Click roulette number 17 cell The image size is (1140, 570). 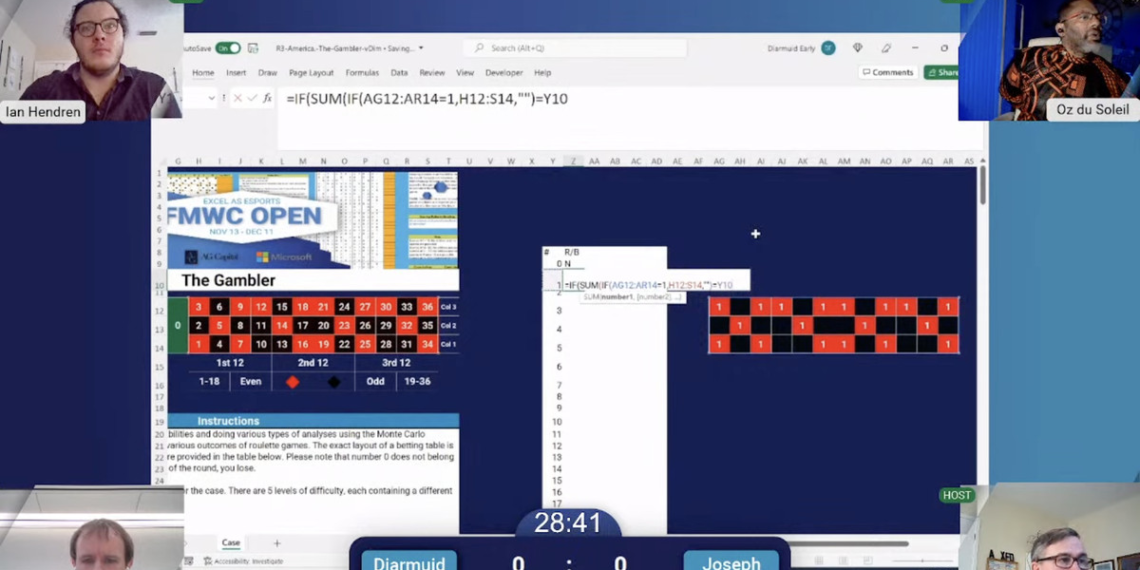(x=302, y=326)
